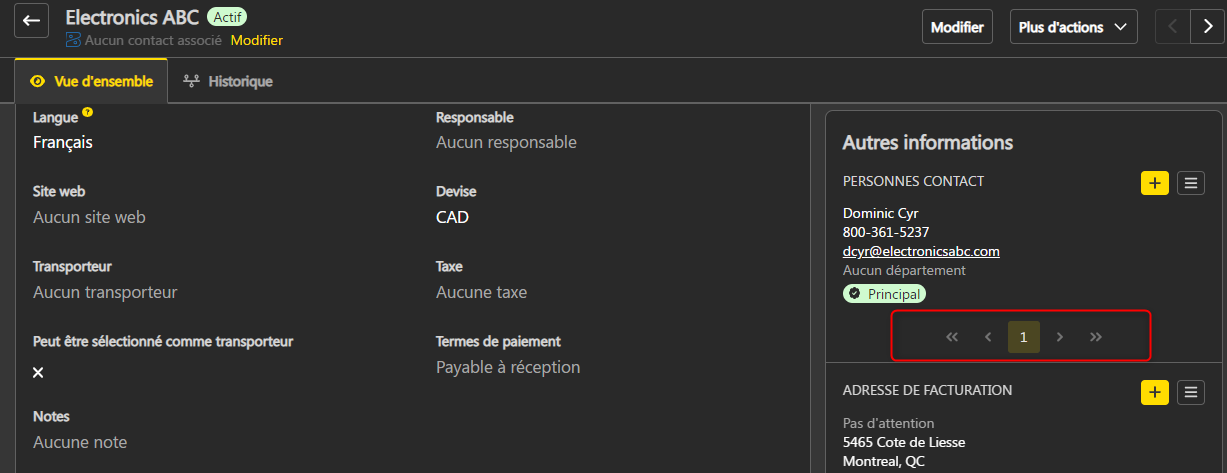
Task: Open the contact persons list menu
Action: pyautogui.click(x=1190, y=183)
